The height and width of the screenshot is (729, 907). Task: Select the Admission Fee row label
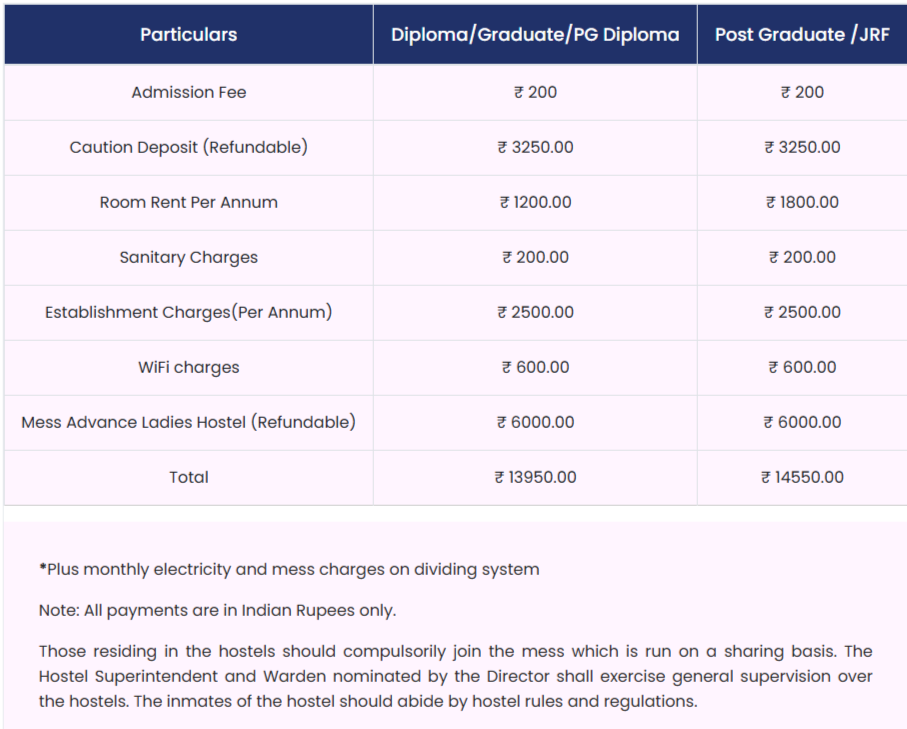pyautogui.click(x=188, y=92)
